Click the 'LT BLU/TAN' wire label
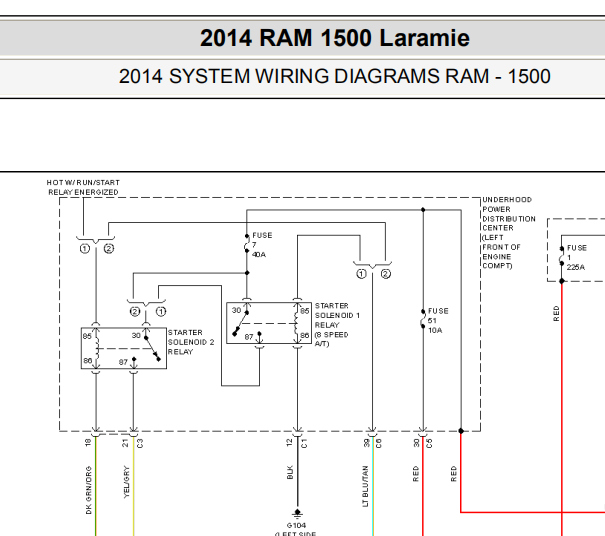 click(365, 486)
